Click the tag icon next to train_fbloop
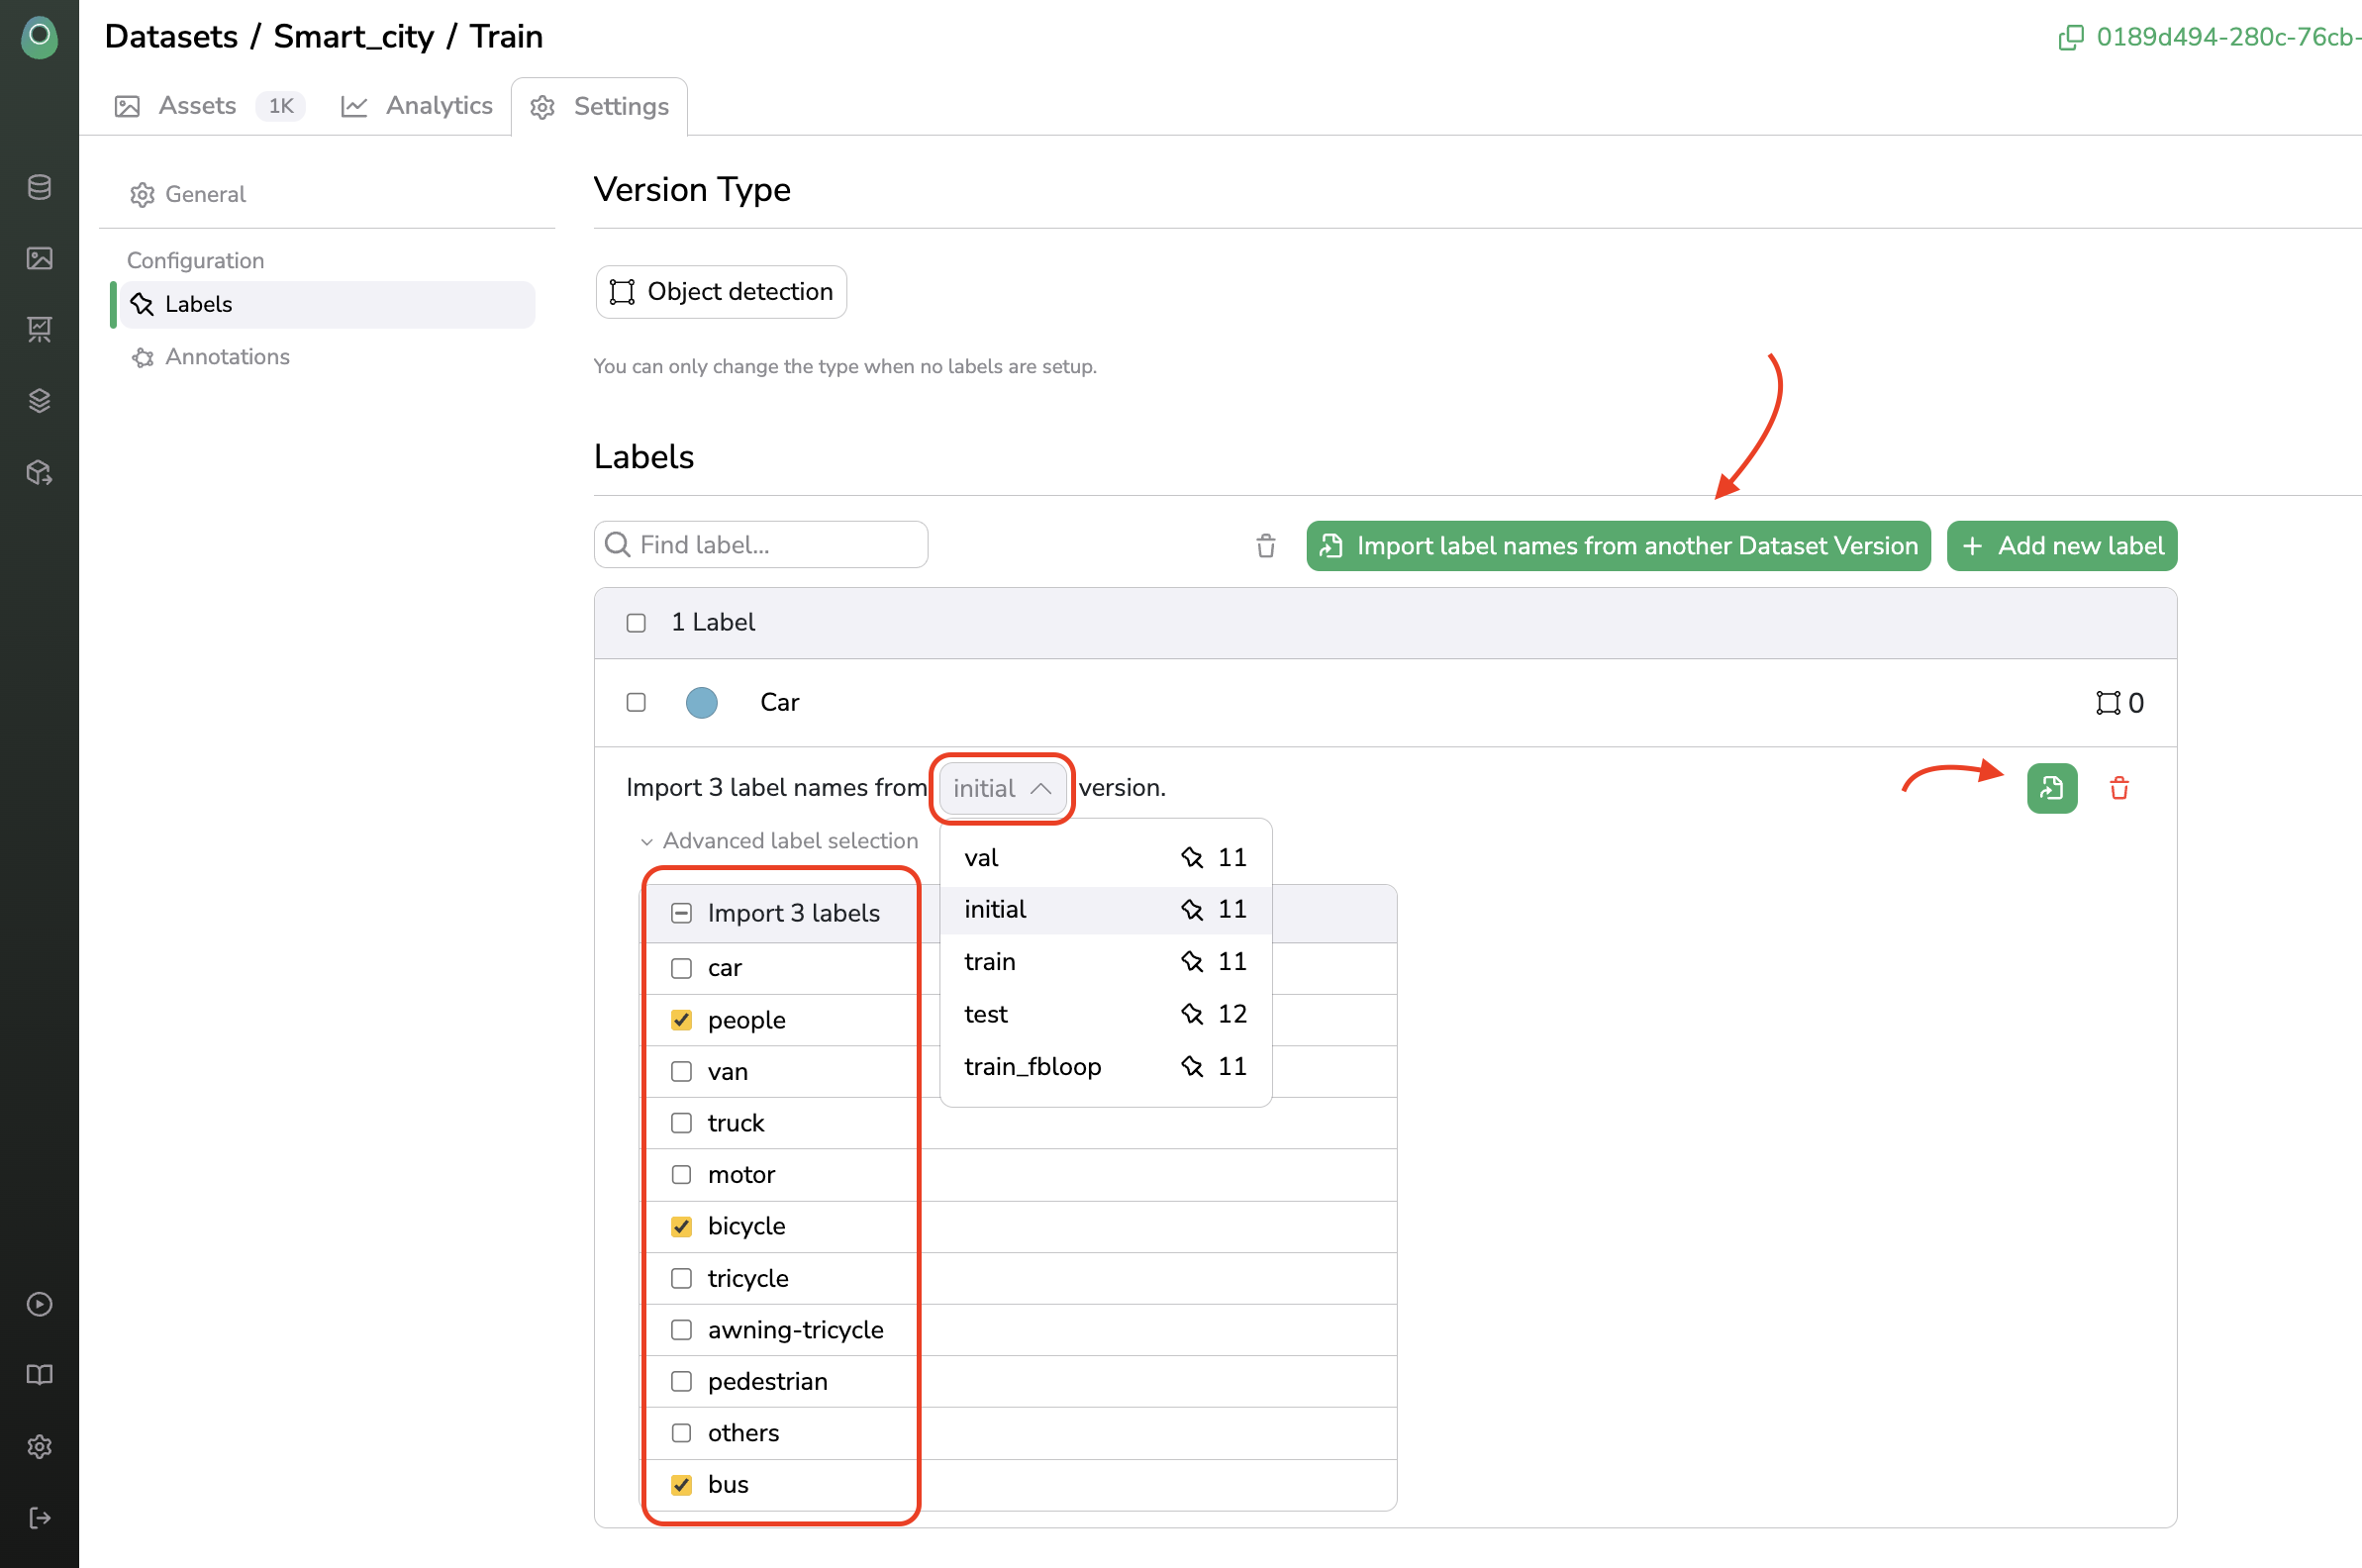2362x1568 pixels. 1191,1067
